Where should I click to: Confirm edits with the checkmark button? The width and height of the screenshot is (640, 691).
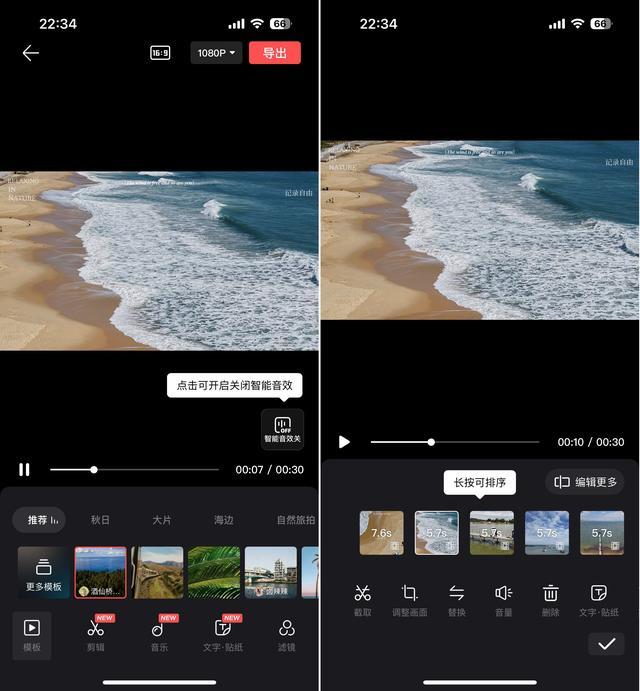click(x=606, y=644)
